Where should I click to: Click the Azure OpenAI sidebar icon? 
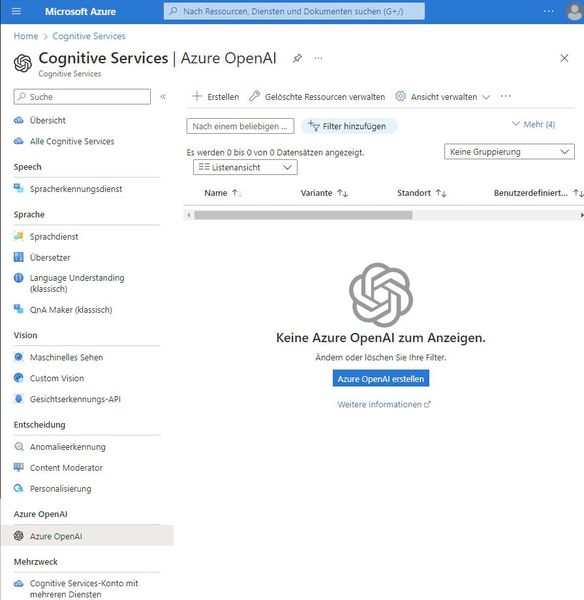(18, 536)
